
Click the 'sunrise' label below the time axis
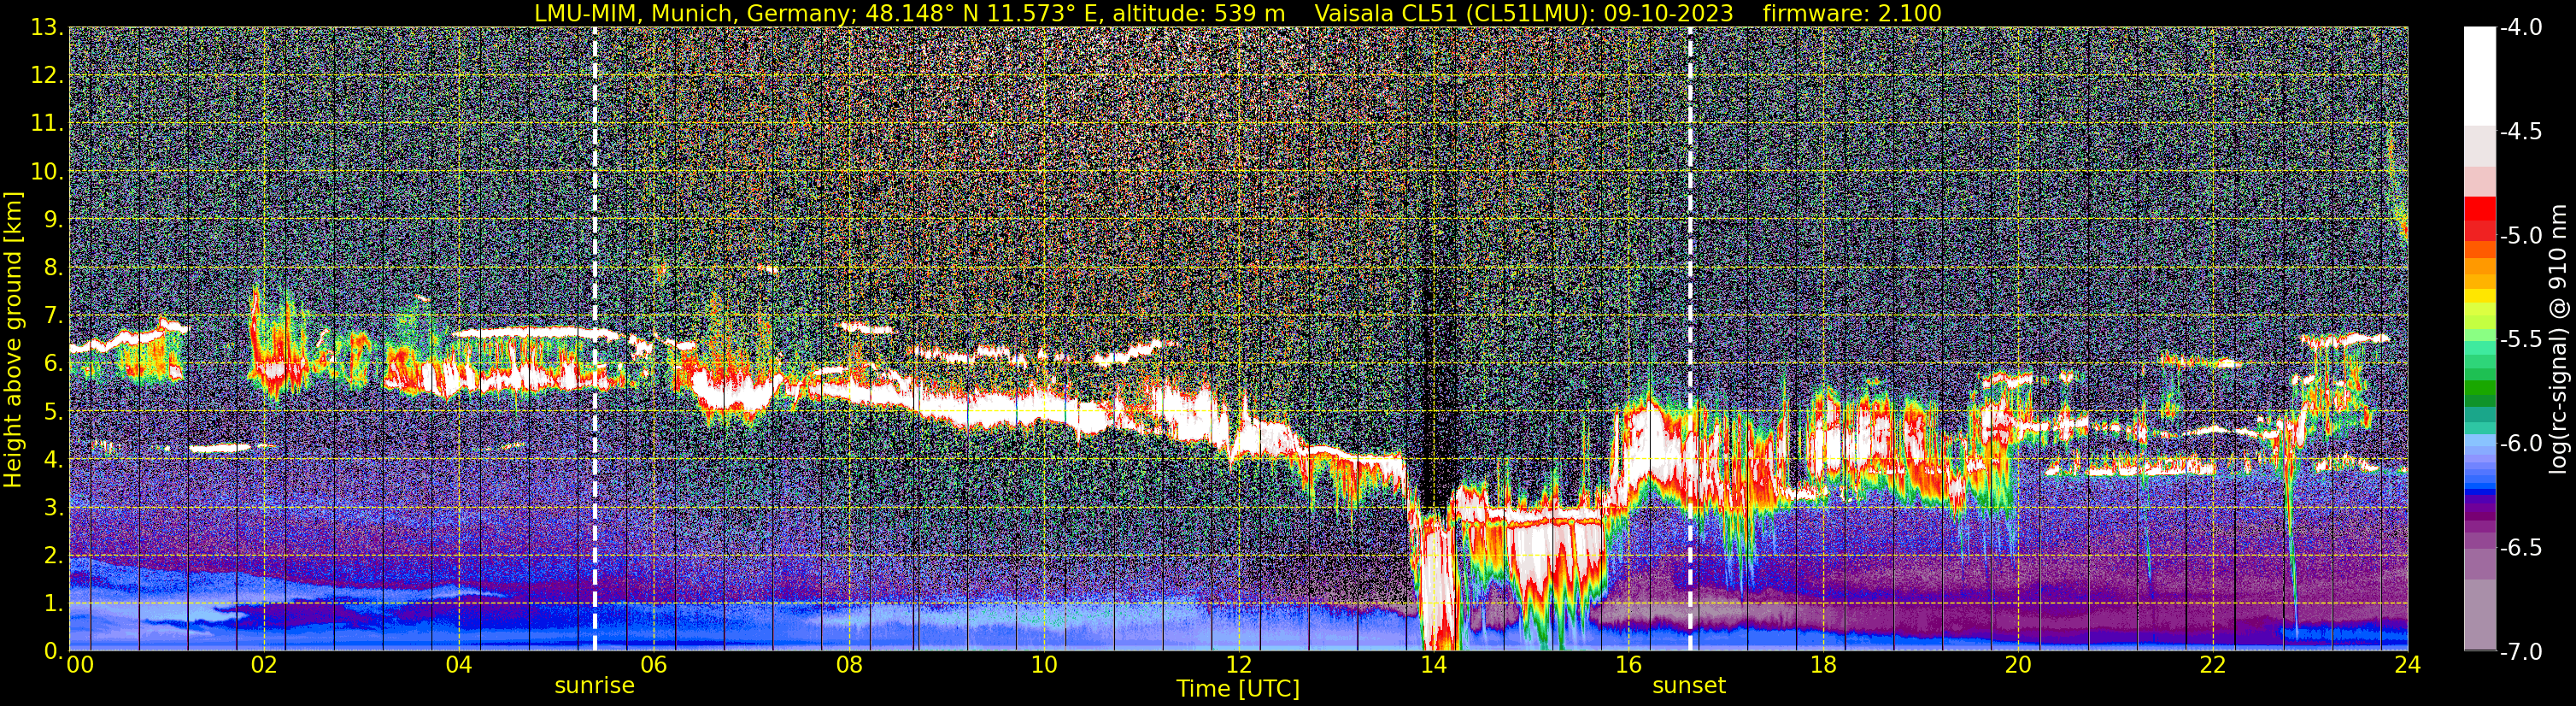[594, 686]
